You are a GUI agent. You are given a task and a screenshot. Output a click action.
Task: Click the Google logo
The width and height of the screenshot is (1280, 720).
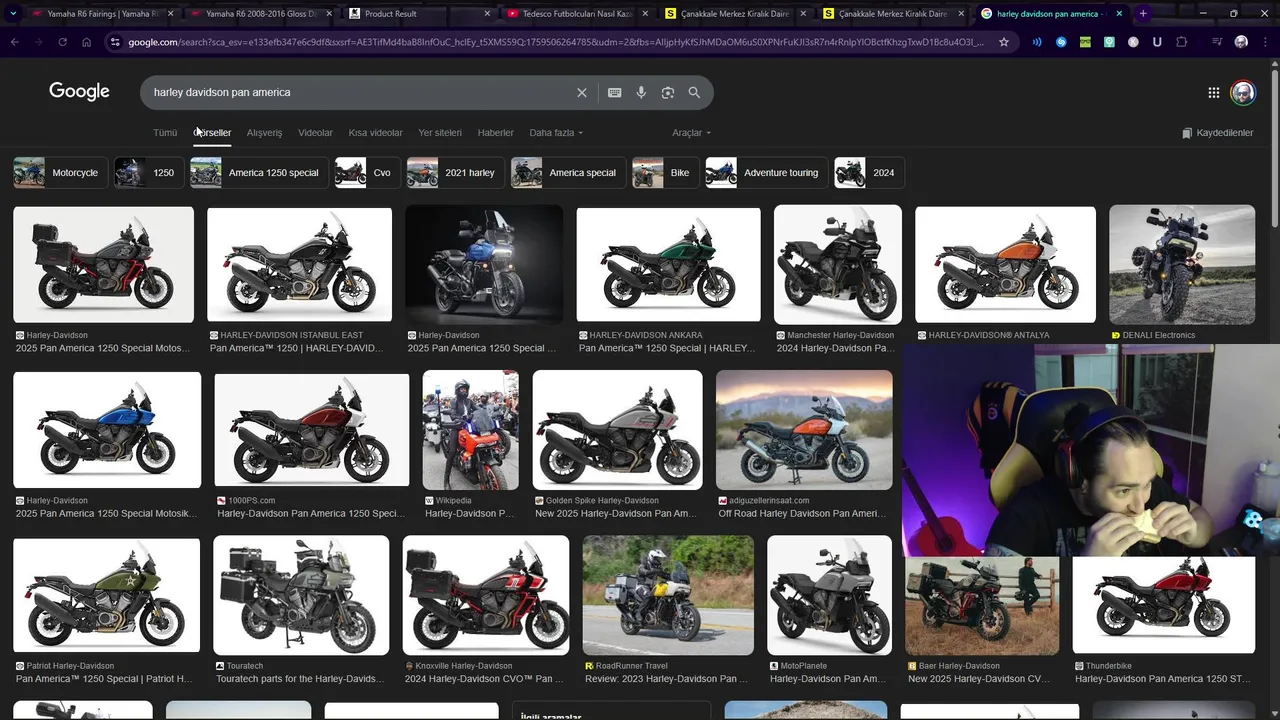pos(79,92)
